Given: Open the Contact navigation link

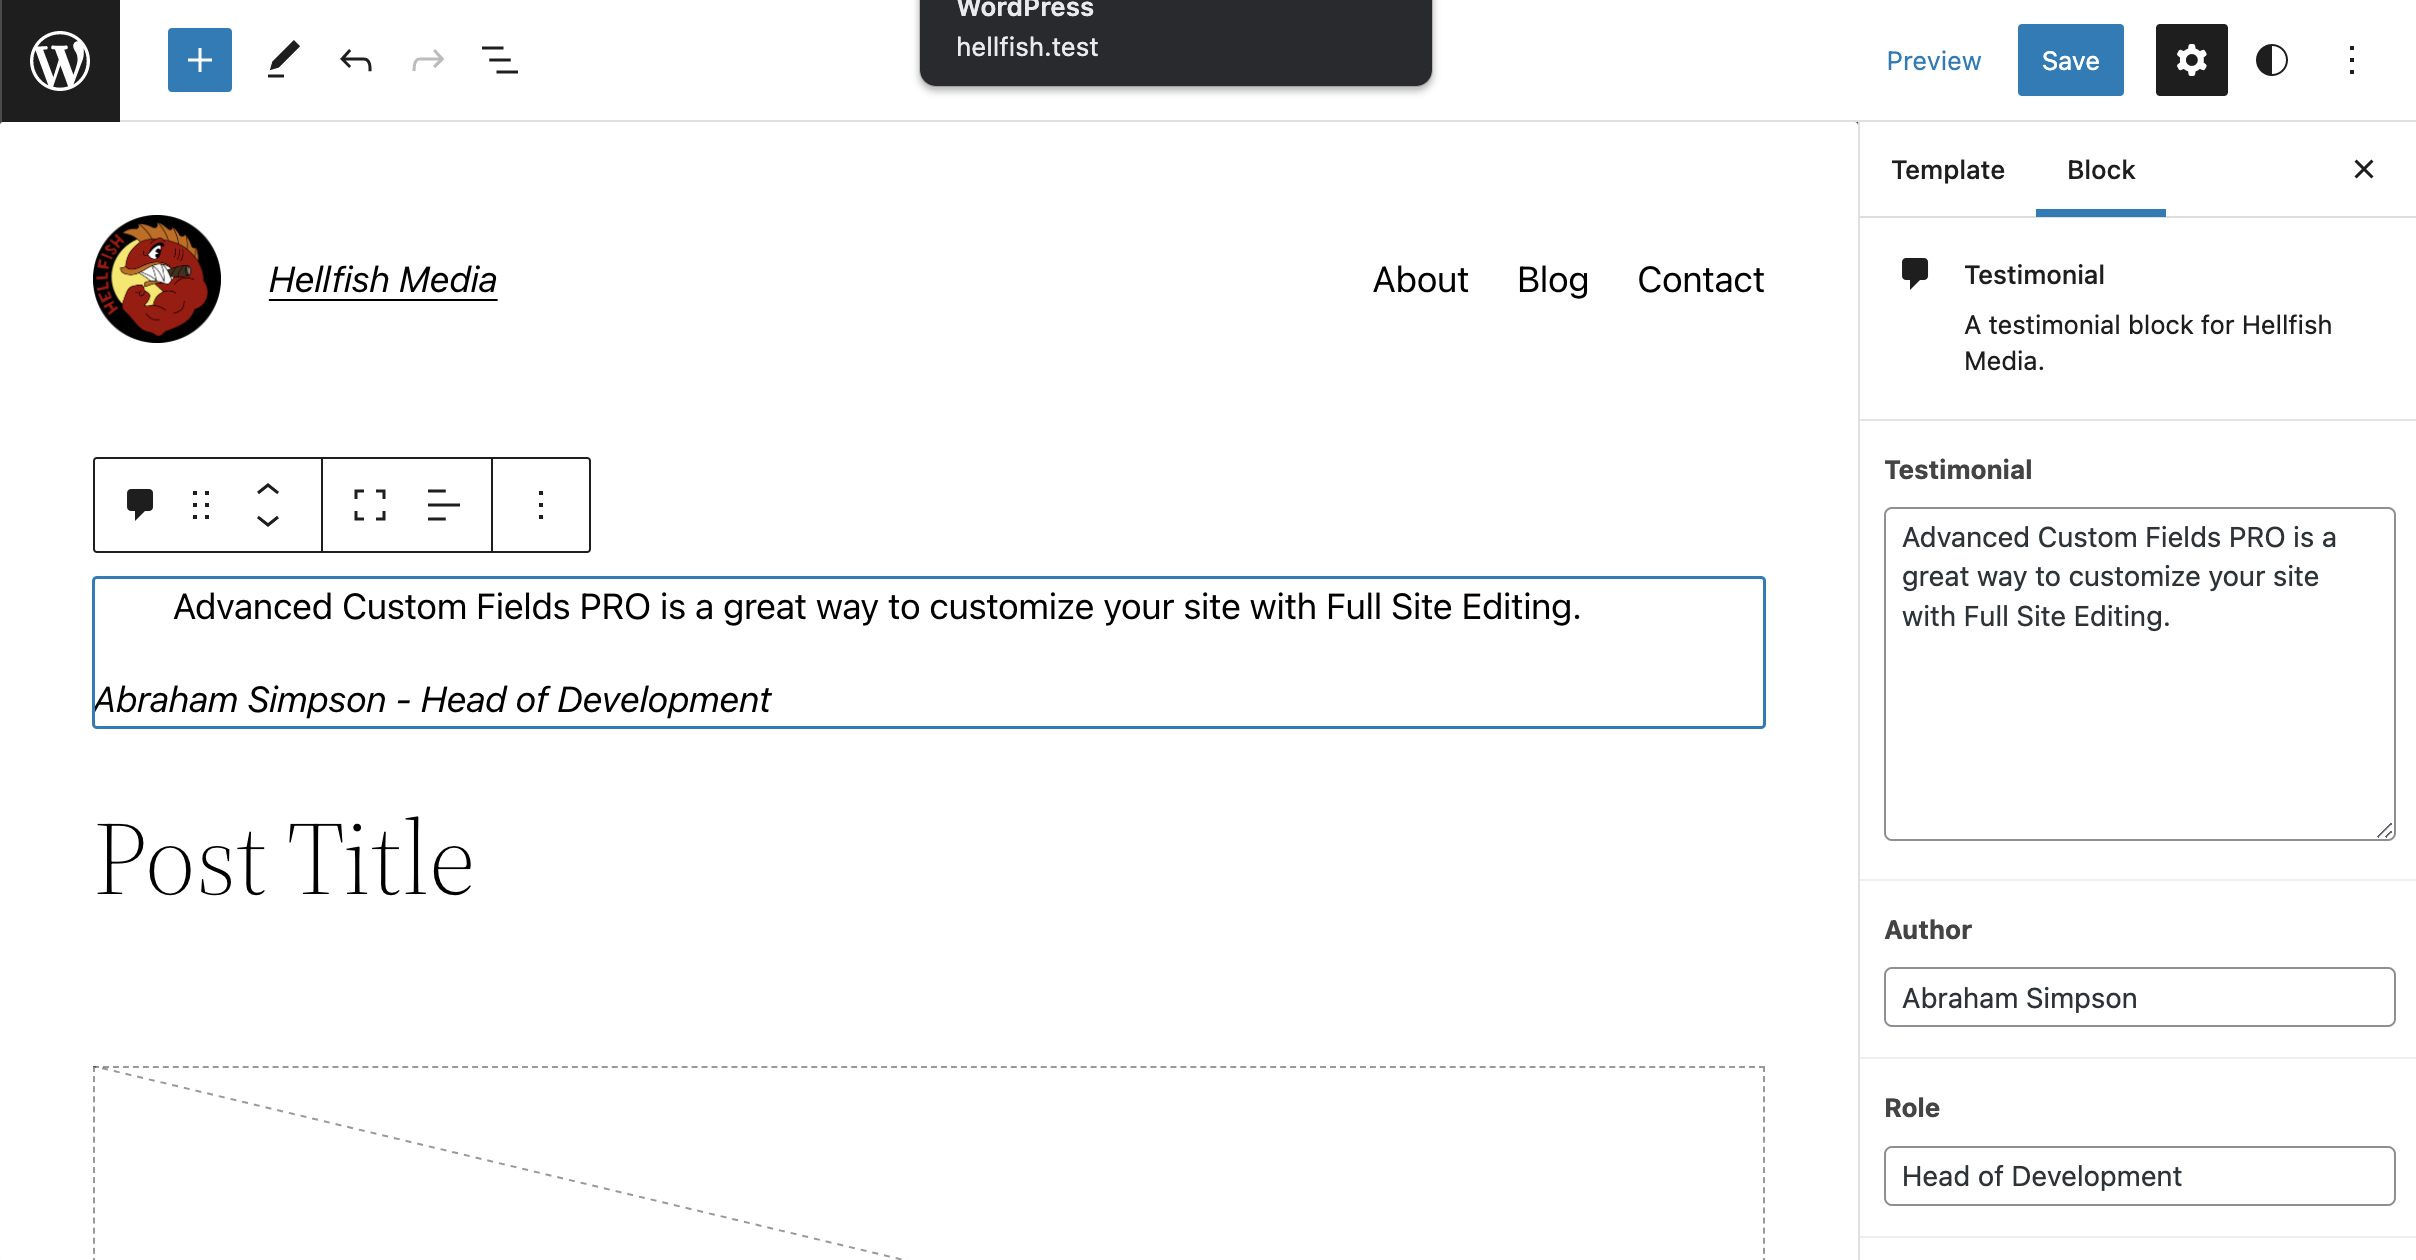Looking at the screenshot, I should click(1700, 279).
